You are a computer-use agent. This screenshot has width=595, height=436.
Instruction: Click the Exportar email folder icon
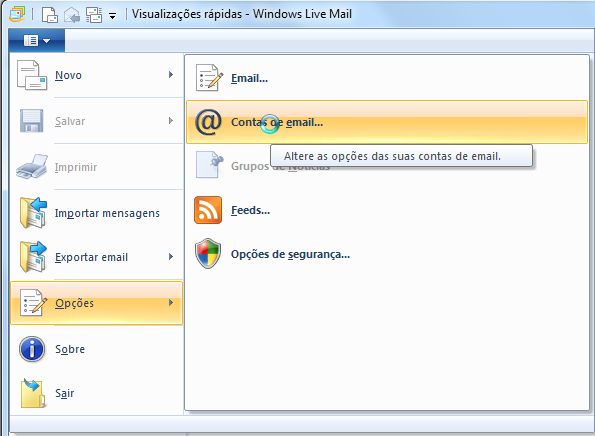tap(33, 257)
